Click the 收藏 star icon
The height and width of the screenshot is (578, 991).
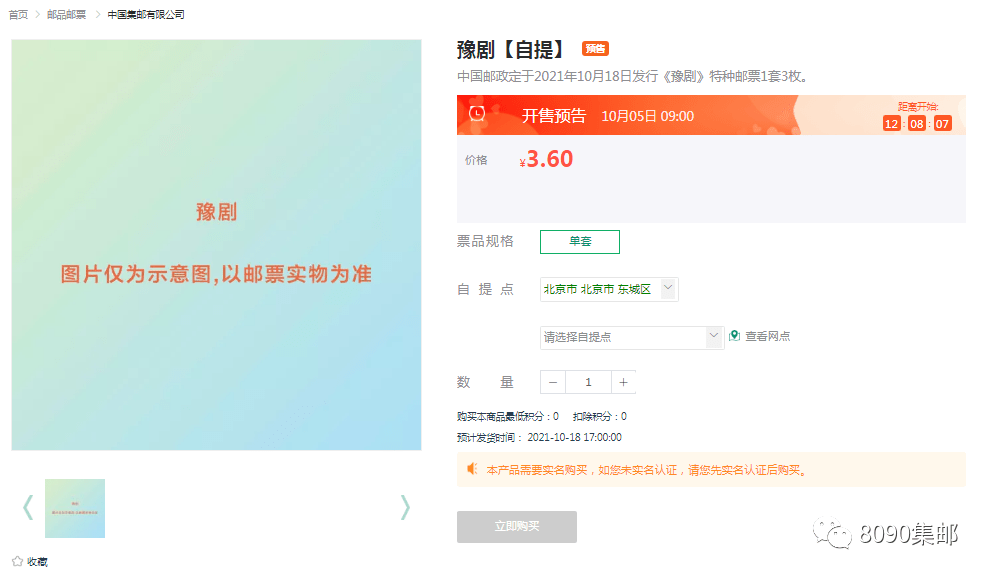coord(17,561)
